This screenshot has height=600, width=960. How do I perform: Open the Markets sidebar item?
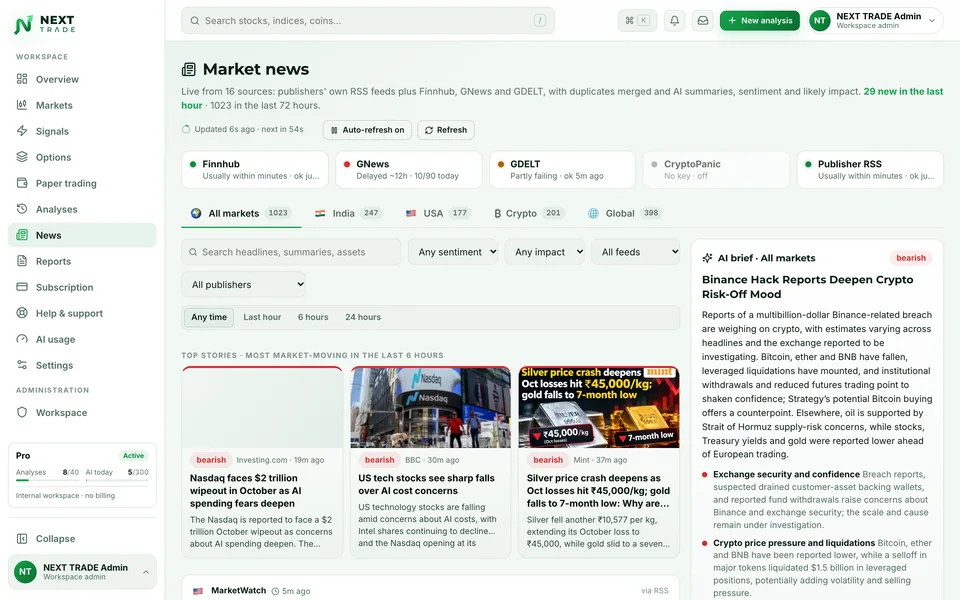(x=82, y=105)
